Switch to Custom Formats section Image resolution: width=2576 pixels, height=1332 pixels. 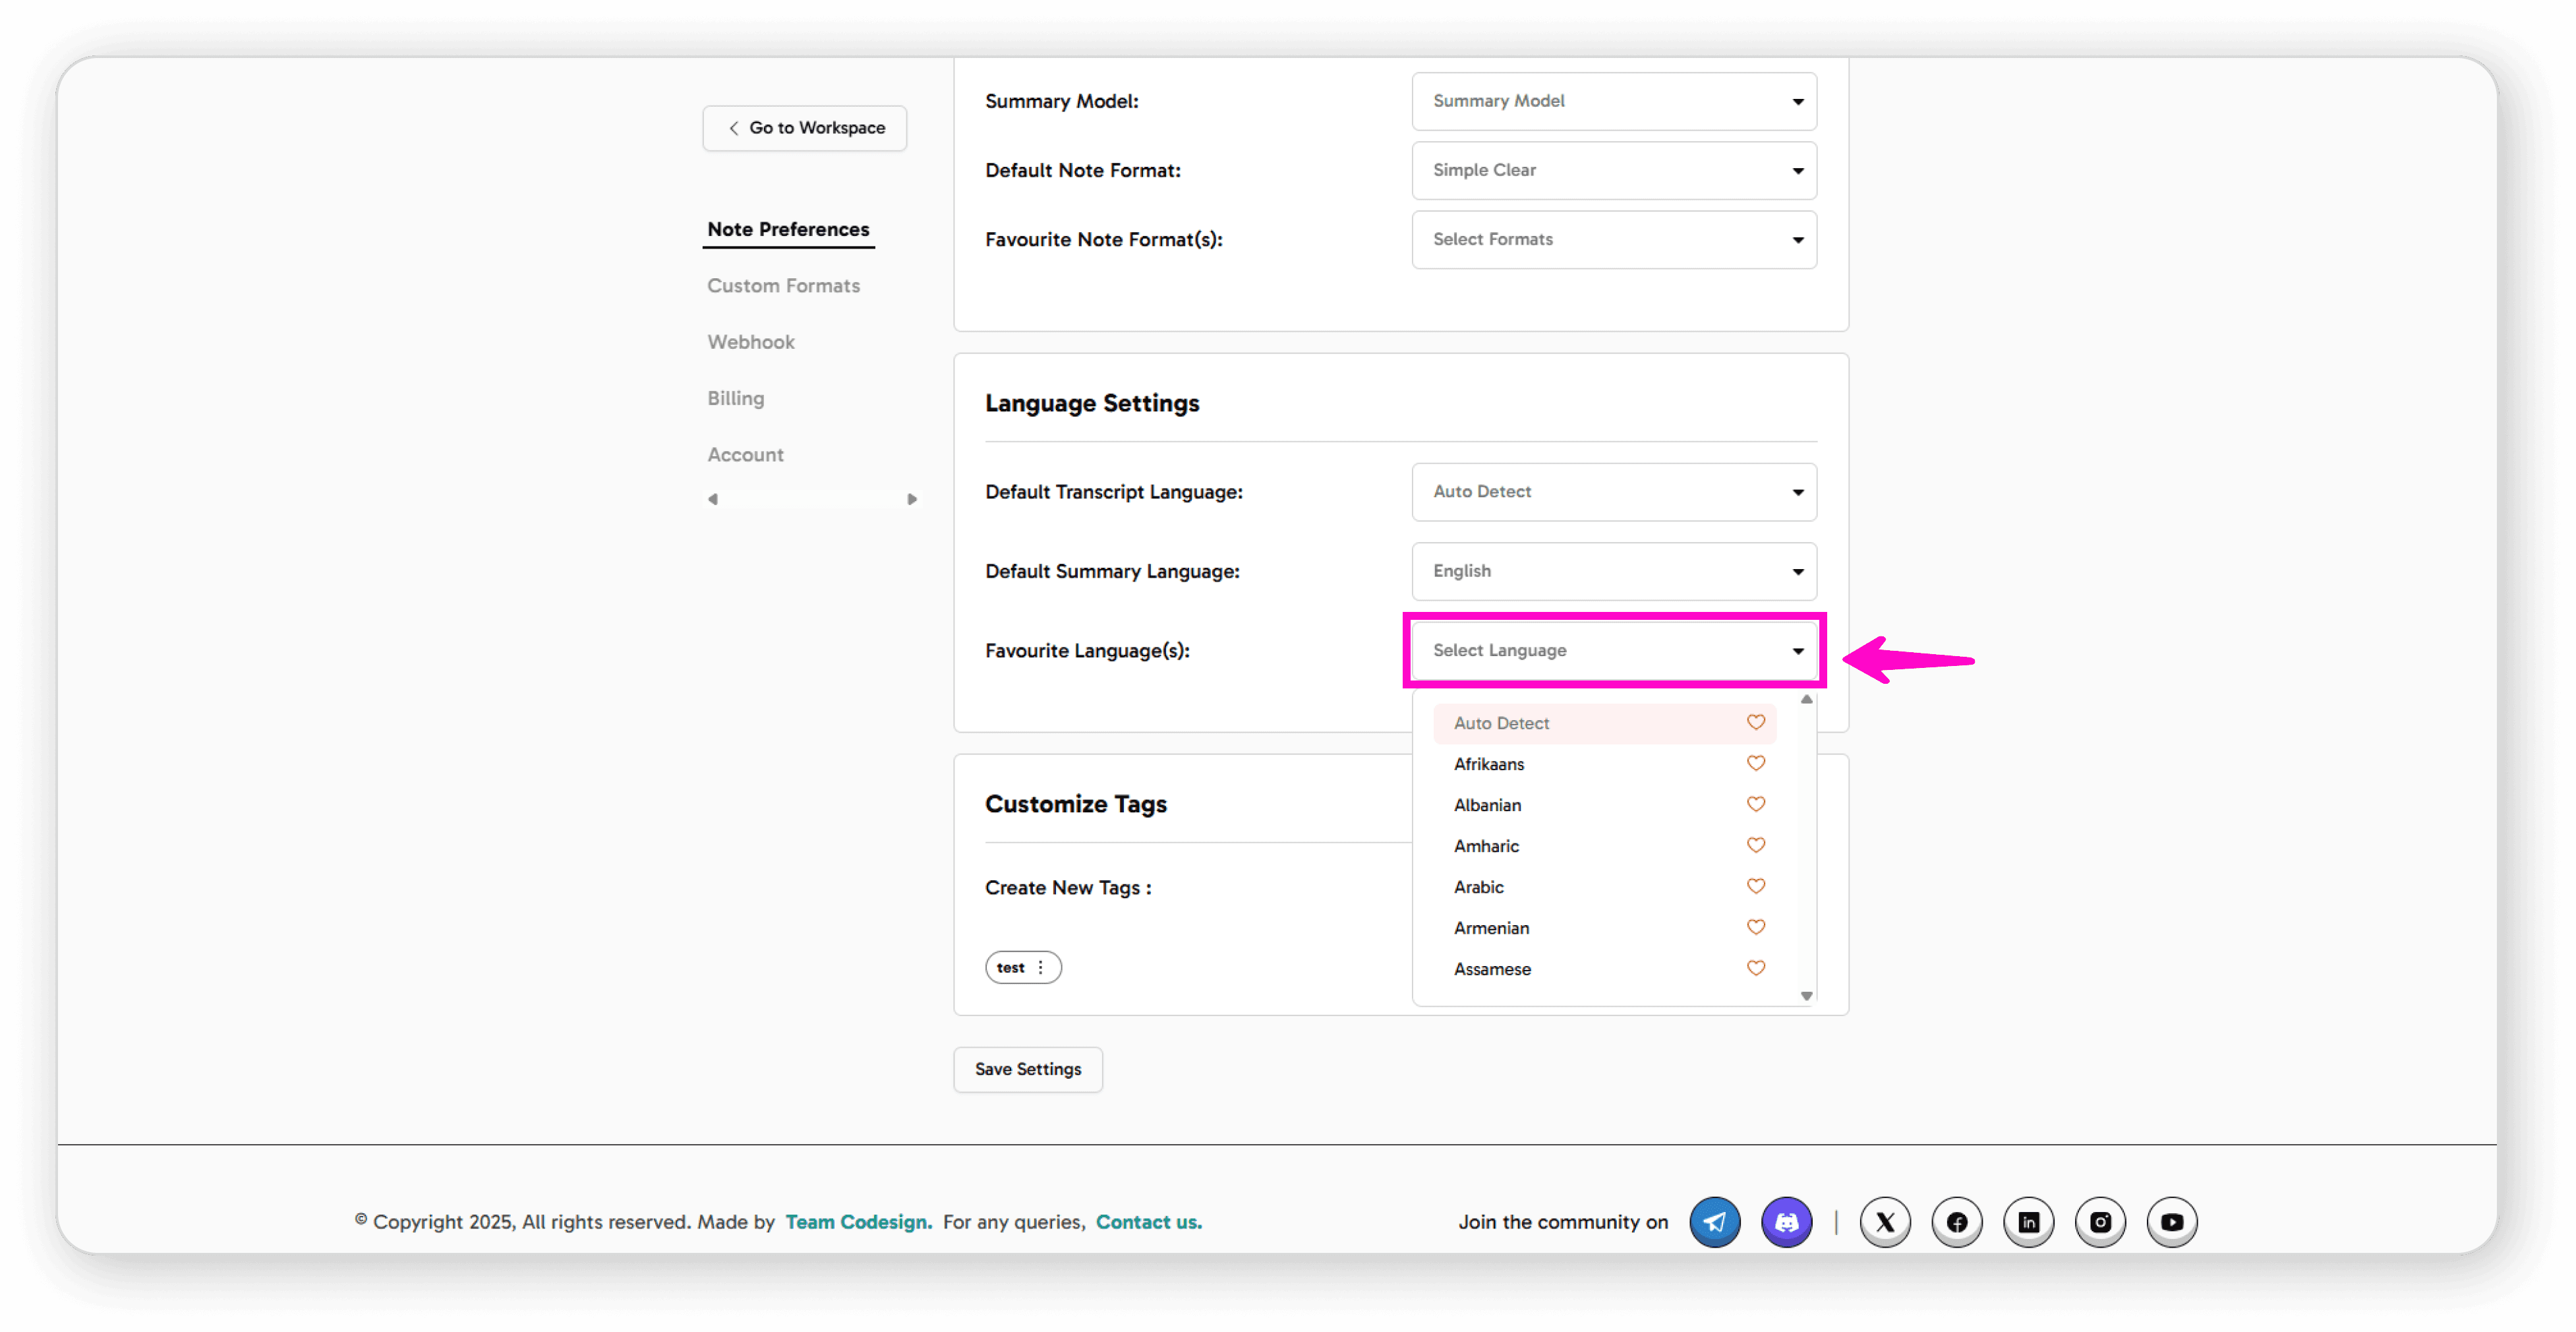pos(783,285)
